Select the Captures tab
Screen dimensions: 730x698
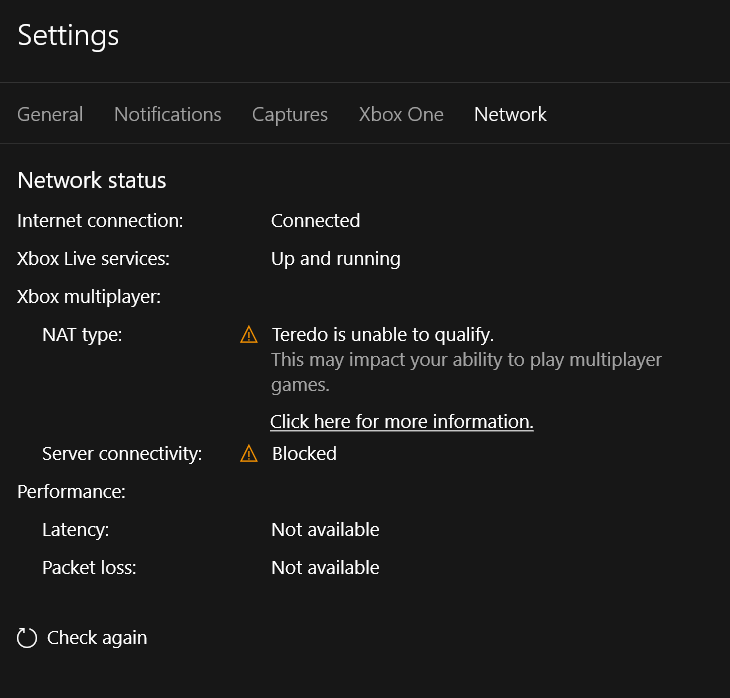pos(290,115)
